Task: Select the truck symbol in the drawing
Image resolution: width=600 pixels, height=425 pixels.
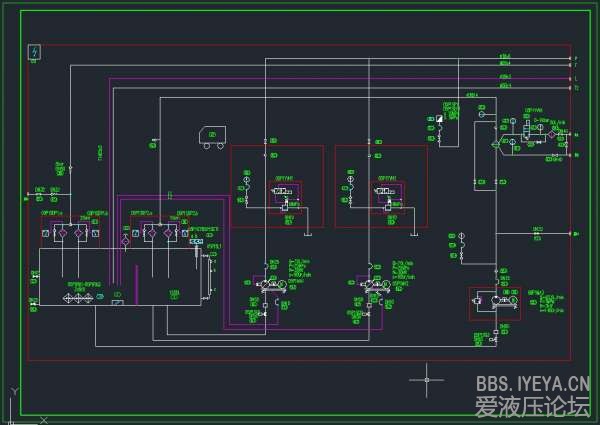Action: pos(211,138)
